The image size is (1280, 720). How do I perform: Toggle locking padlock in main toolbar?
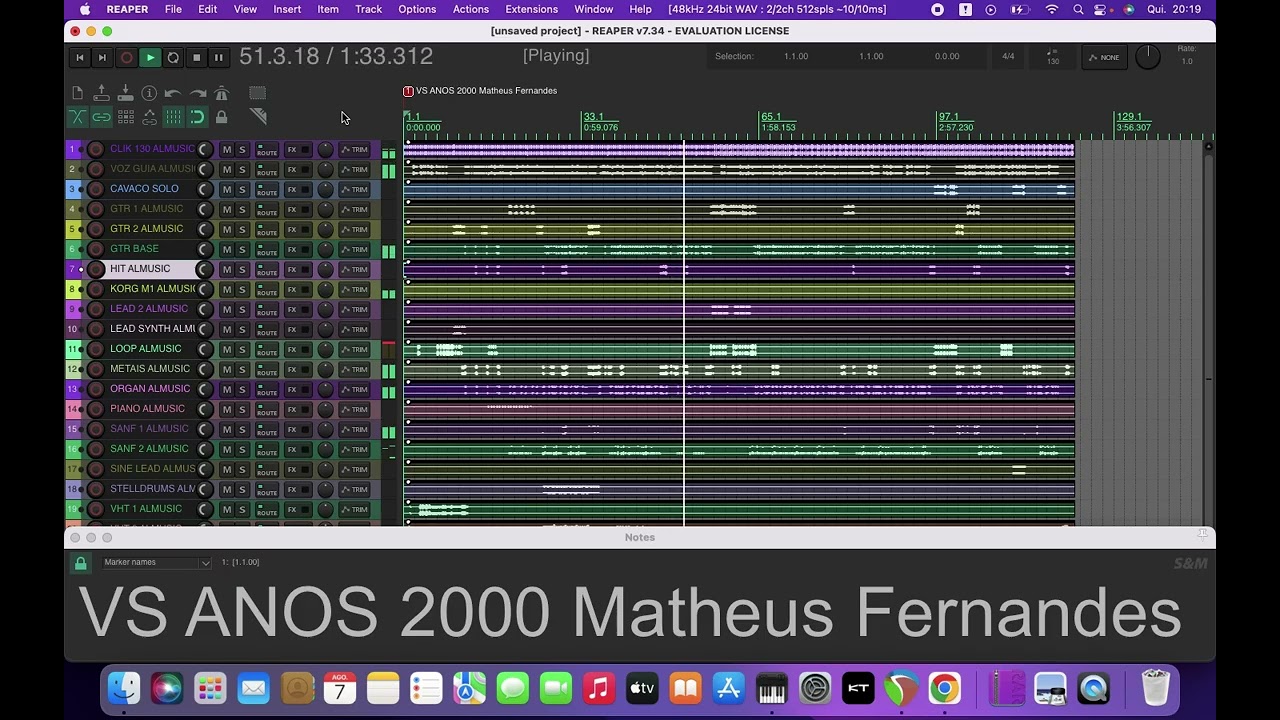point(221,117)
